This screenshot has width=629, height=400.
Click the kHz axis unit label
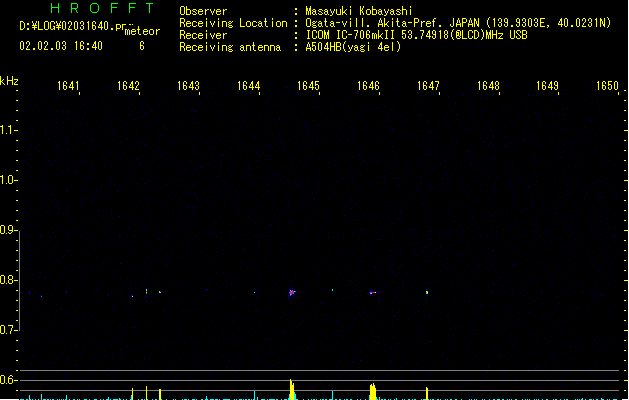[9, 81]
